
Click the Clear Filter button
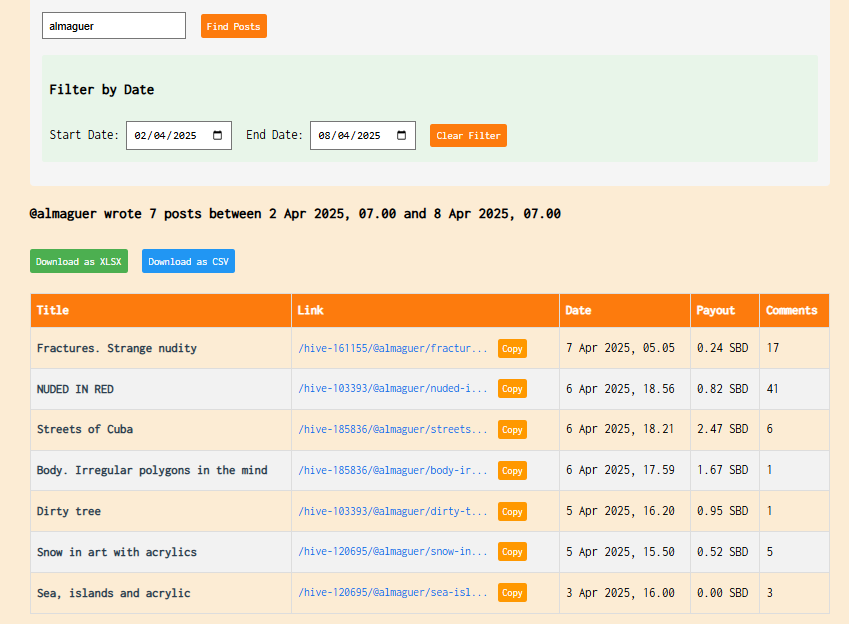point(468,135)
